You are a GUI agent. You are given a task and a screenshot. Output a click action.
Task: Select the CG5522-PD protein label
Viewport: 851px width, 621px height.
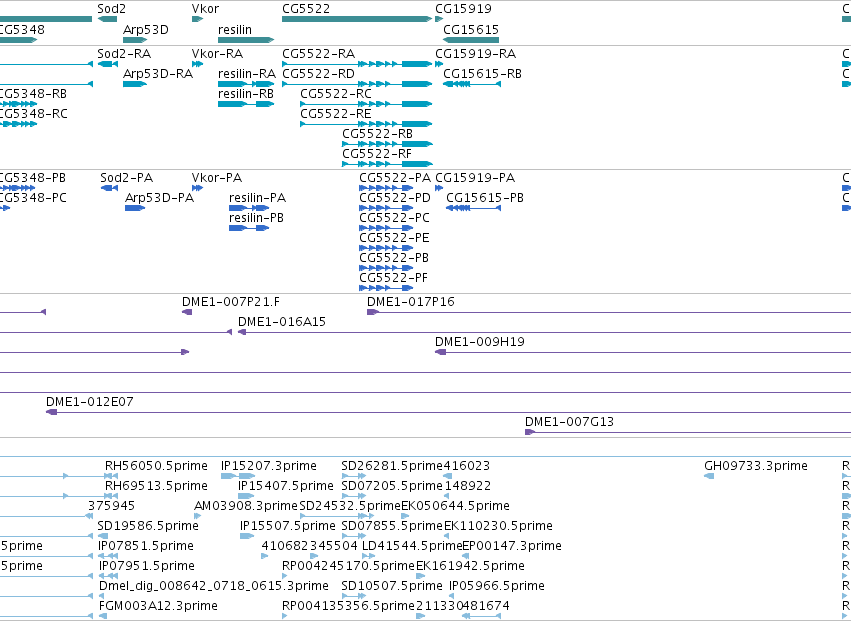tap(395, 198)
